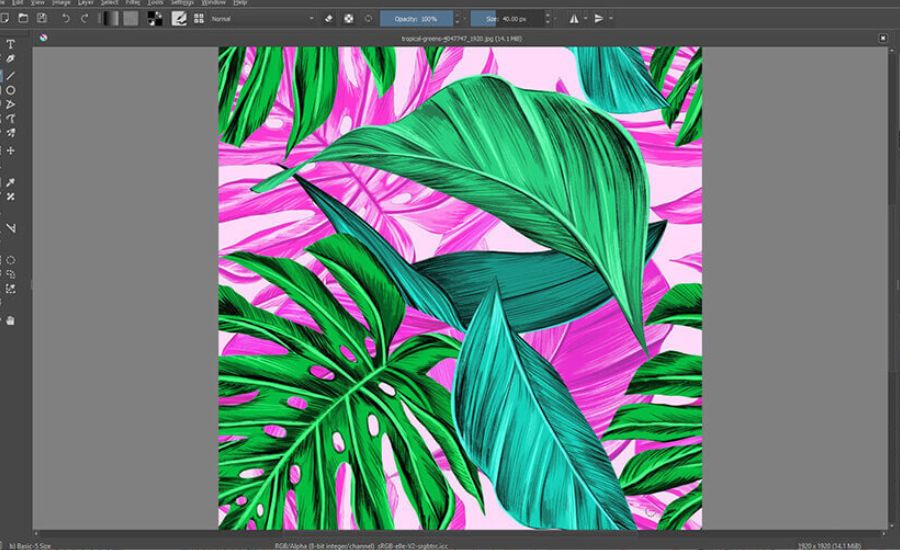The height and width of the screenshot is (550, 900).
Task: Open the brush presets chooser button
Action: [180, 18]
